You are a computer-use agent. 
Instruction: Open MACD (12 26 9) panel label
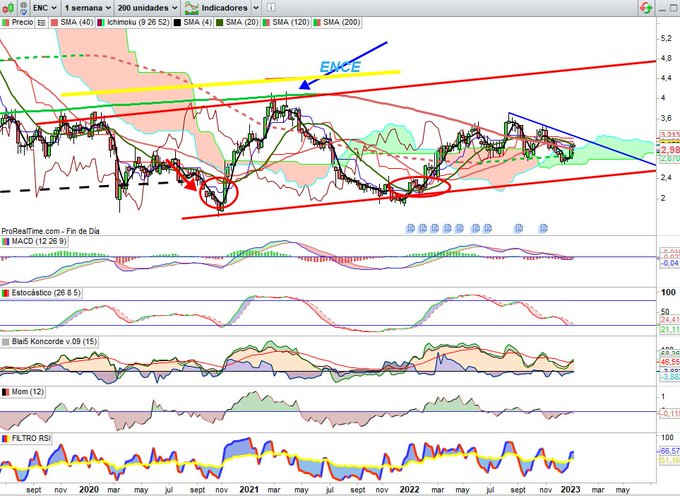tap(39, 241)
